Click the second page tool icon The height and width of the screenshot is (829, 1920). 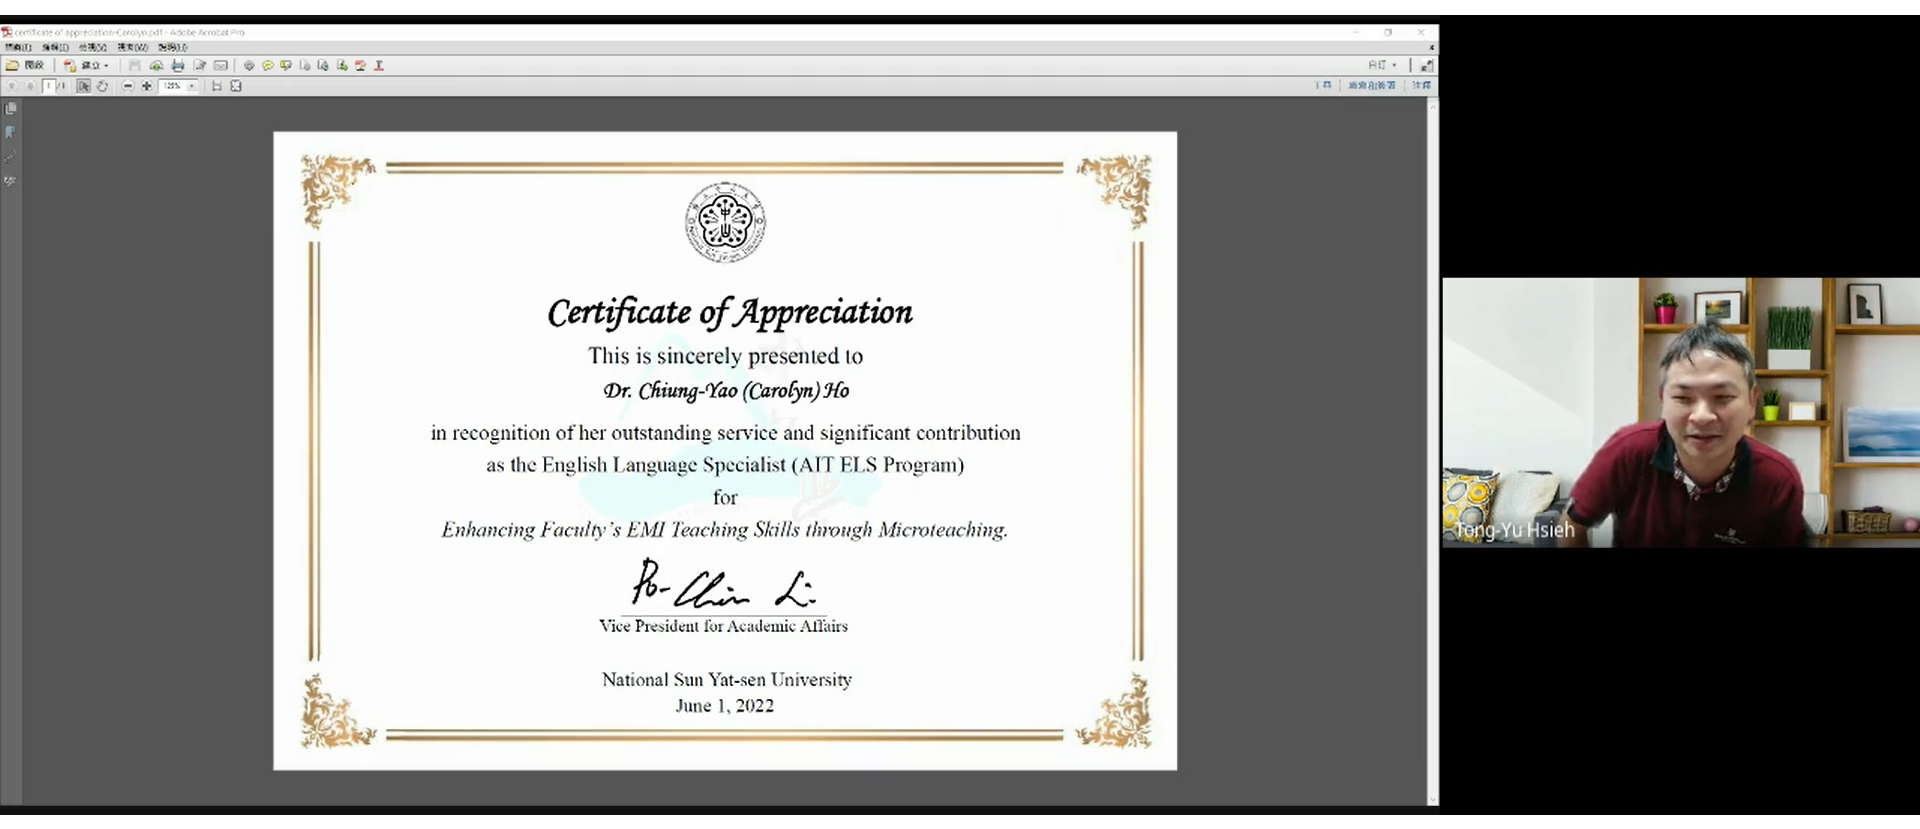pyautogui.click(x=323, y=65)
